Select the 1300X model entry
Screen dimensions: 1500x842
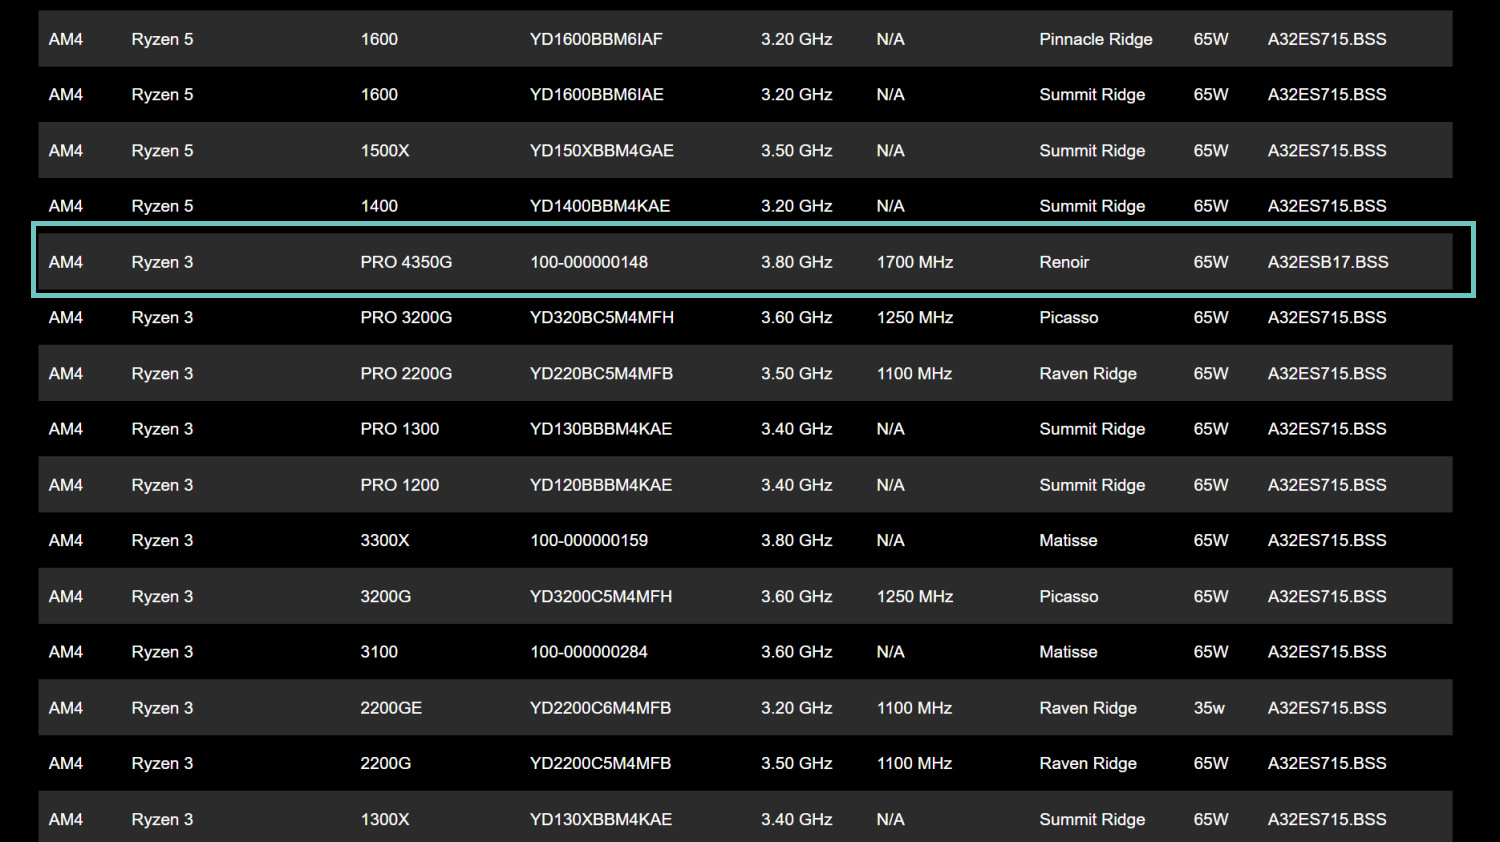pyautogui.click(x=385, y=819)
